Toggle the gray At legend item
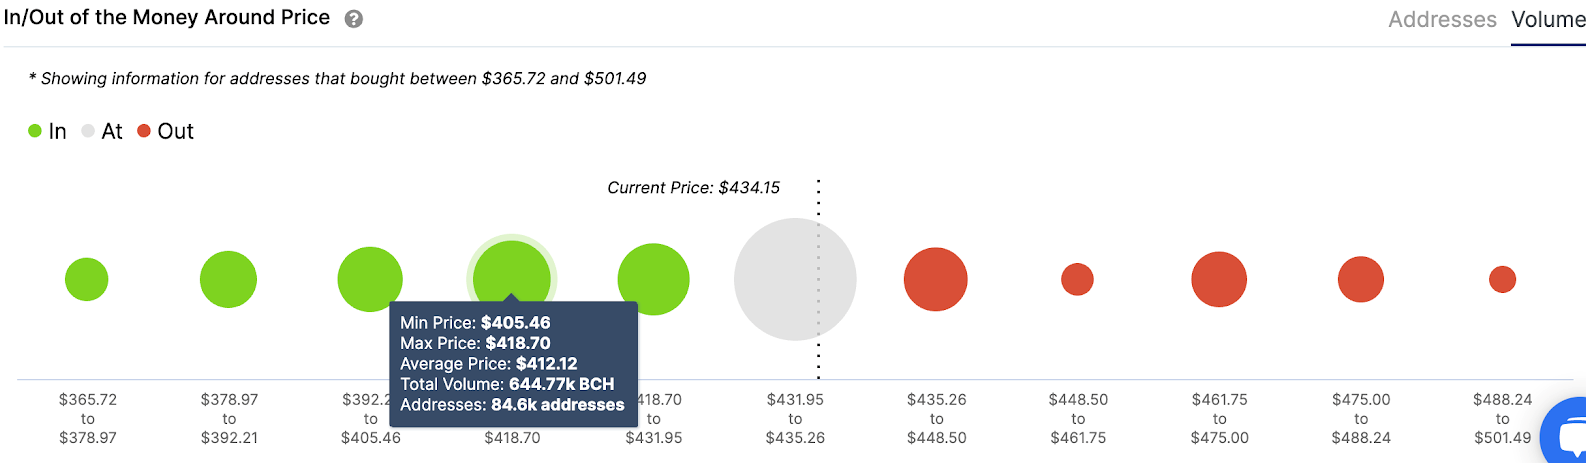 point(102,131)
